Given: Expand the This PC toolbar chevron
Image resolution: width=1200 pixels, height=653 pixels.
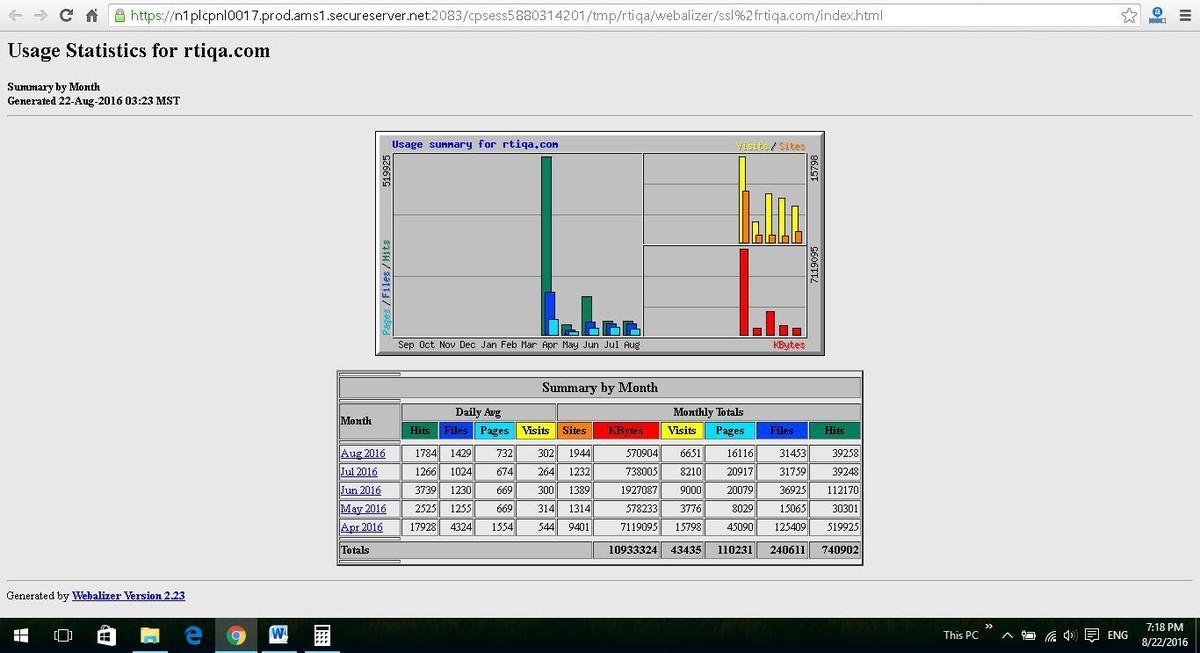Looking at the screenshot, I should [989, 628].
